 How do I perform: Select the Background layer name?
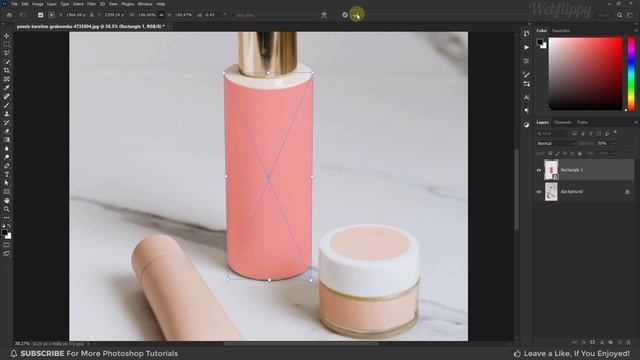(571, 192)
